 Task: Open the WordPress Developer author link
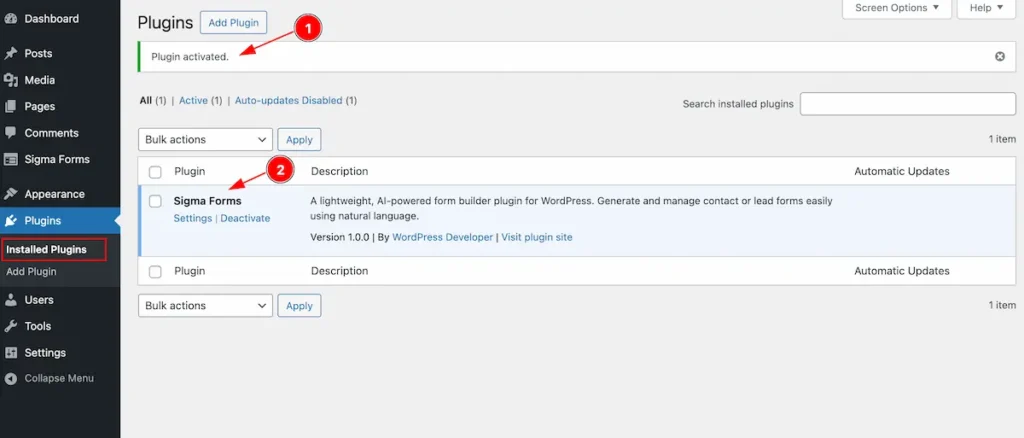click(442, 237)
